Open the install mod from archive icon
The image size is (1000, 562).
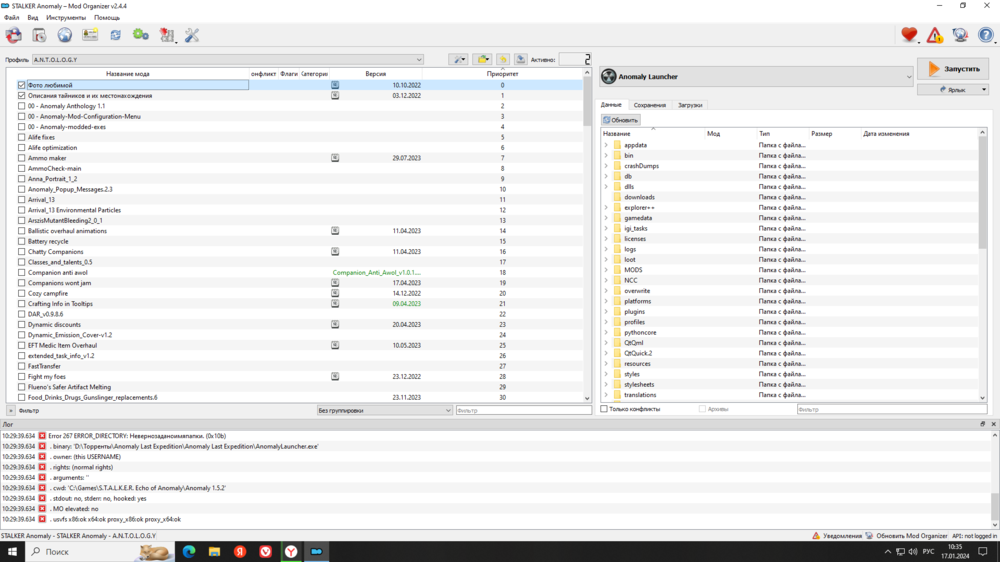(39, 35)
